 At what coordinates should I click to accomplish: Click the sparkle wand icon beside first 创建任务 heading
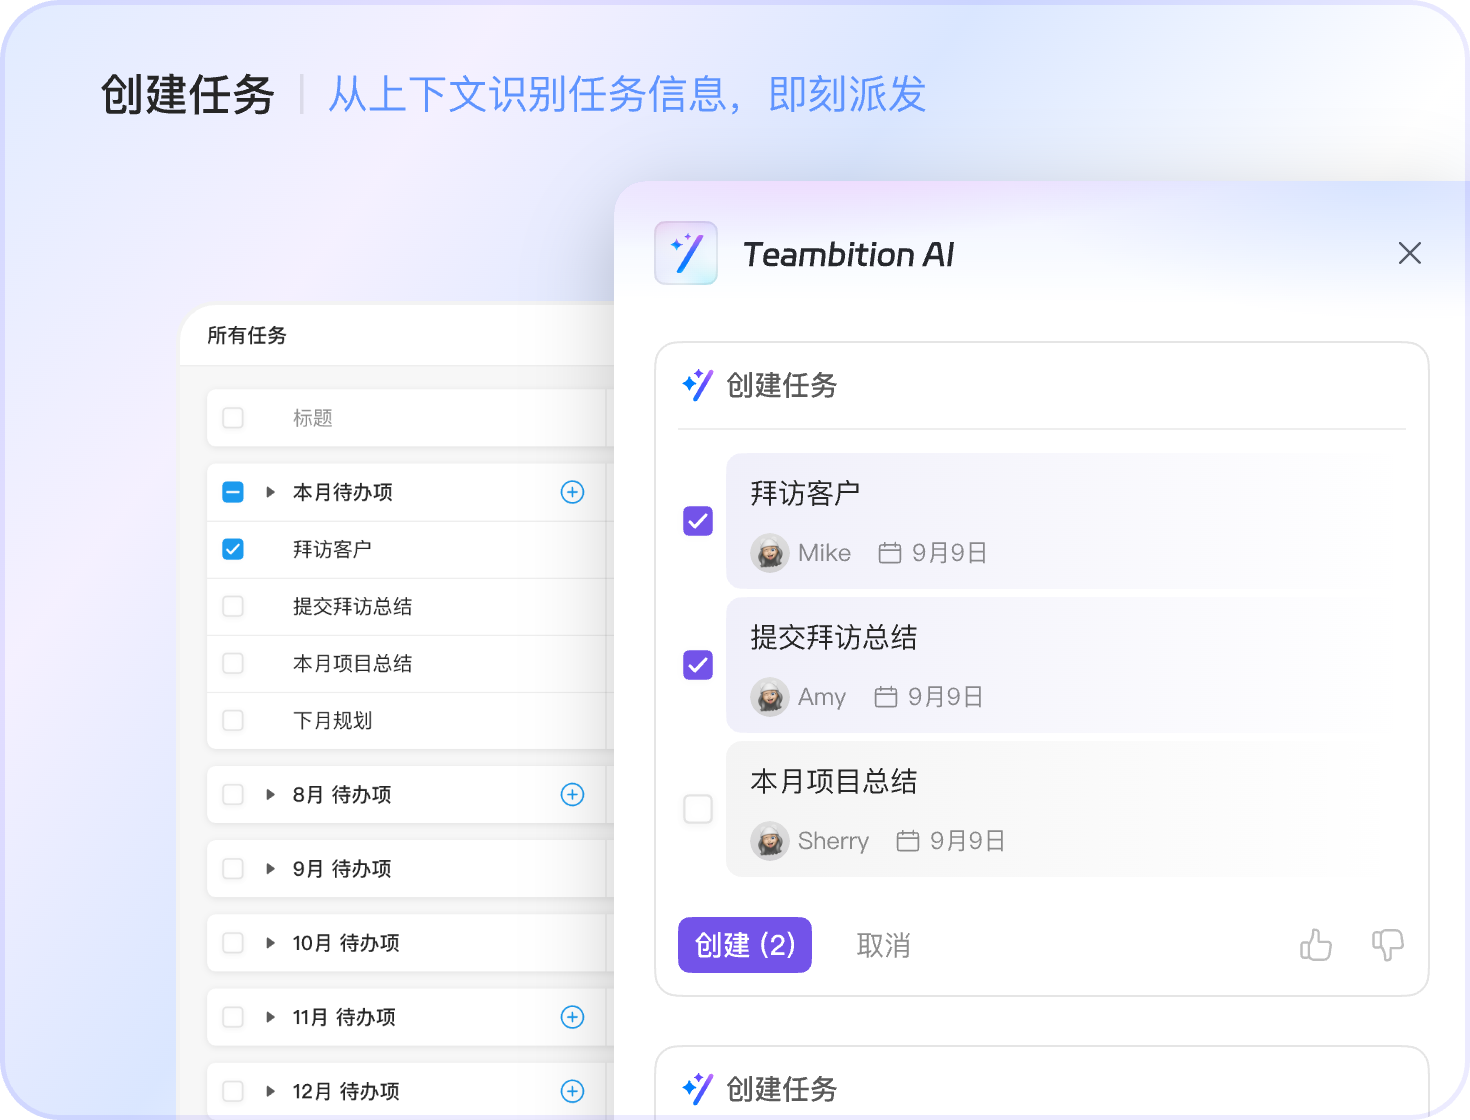tap(697, 385)
